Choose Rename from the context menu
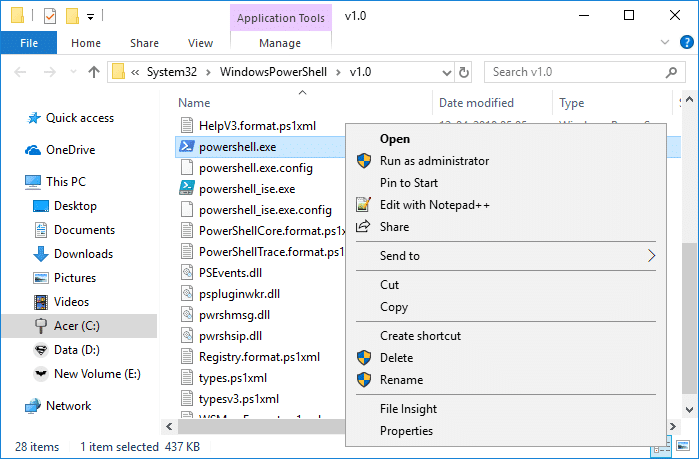This screenshot has height=459, width=699. tap(506, 380)
